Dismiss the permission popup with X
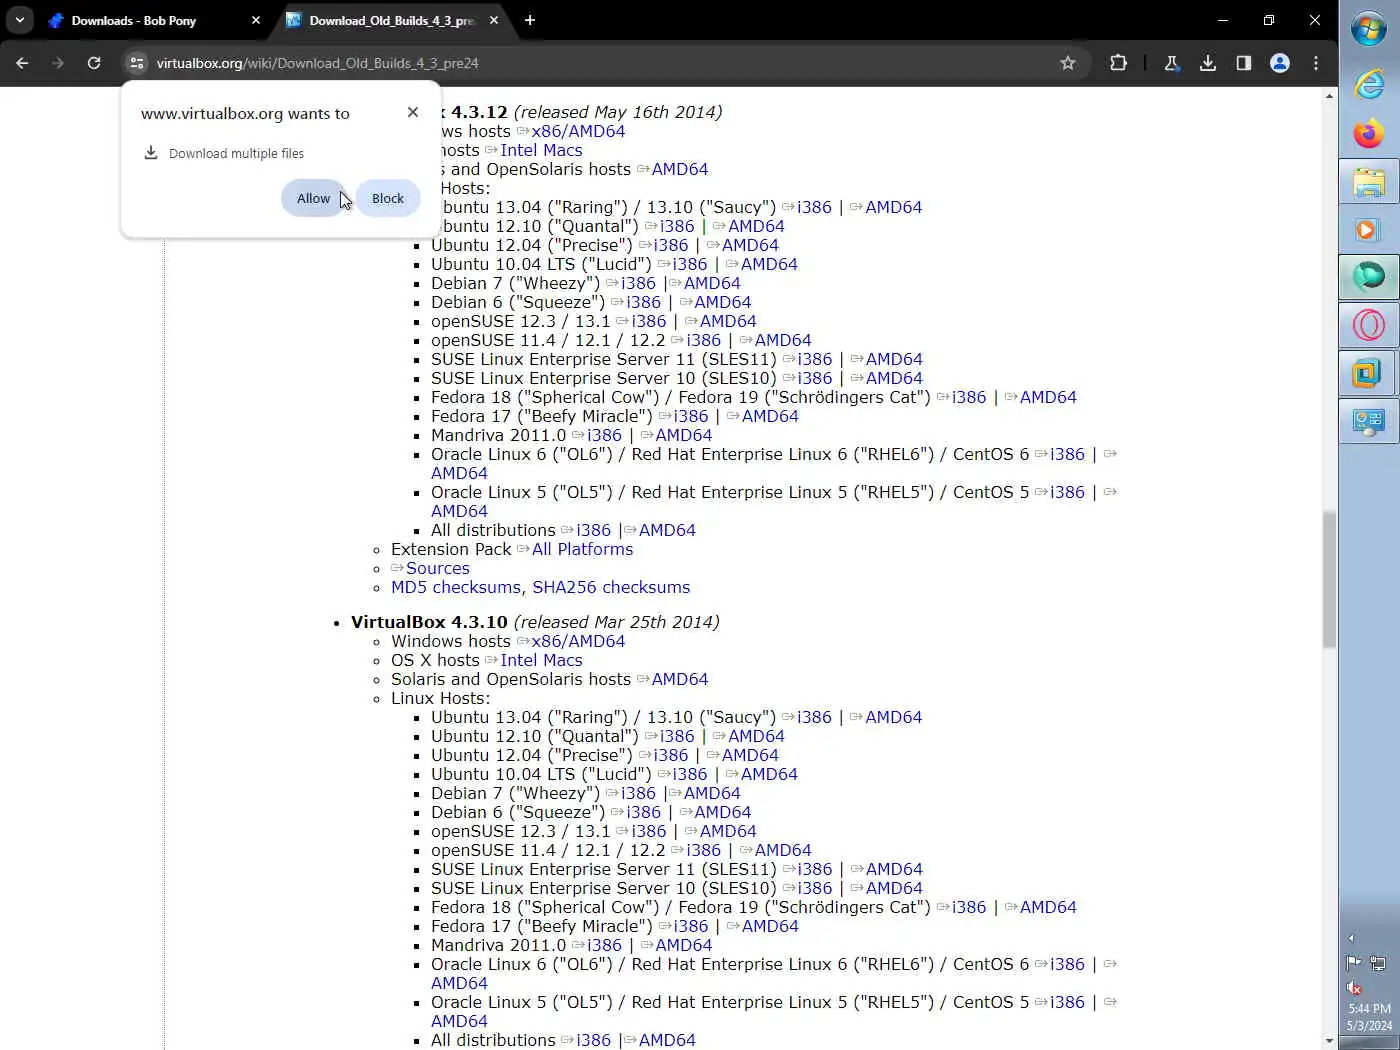 tap(413, 112)
